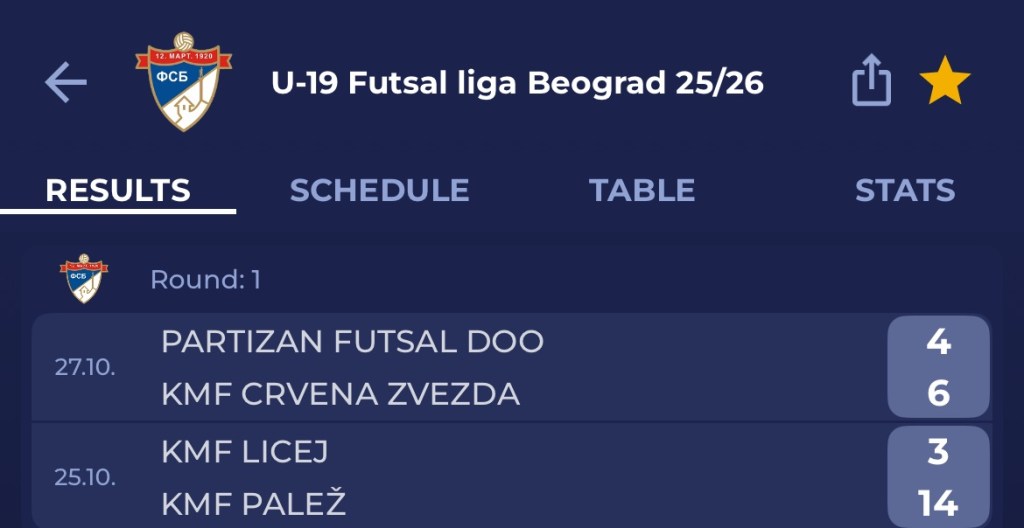Switch to the SCHEDULE tab
Image resolution: width=1024 pixels, height=528 pixels.
(x=379, y=190)
